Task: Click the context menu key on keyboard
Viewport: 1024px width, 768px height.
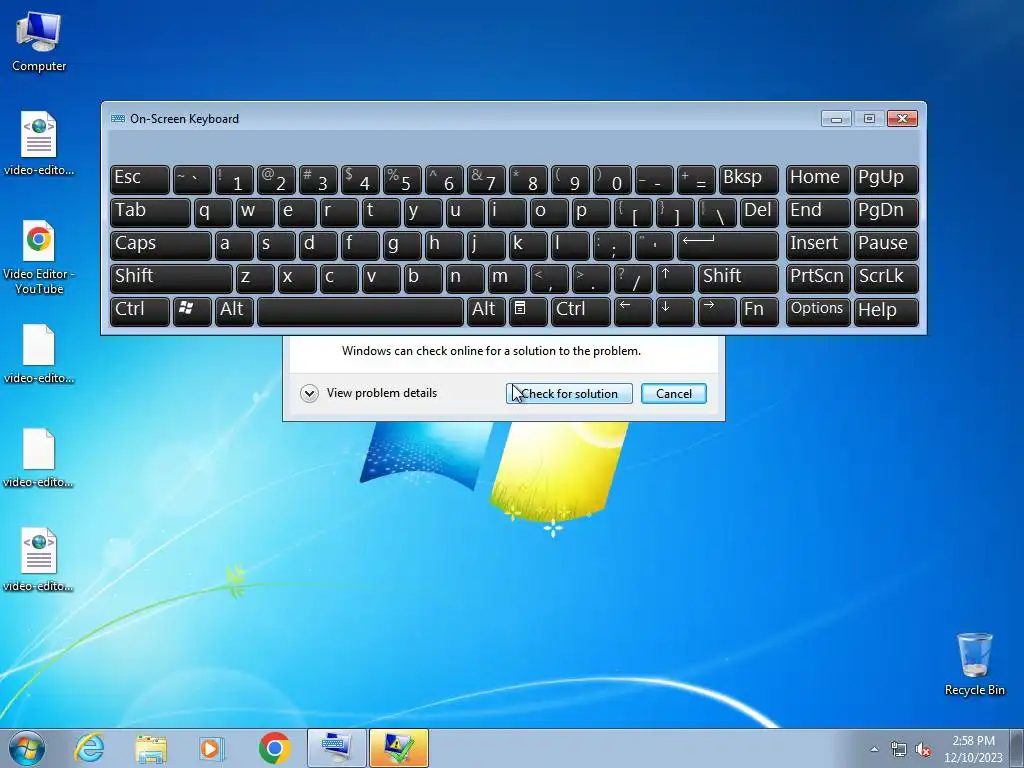Action: [x=528, y=311]
